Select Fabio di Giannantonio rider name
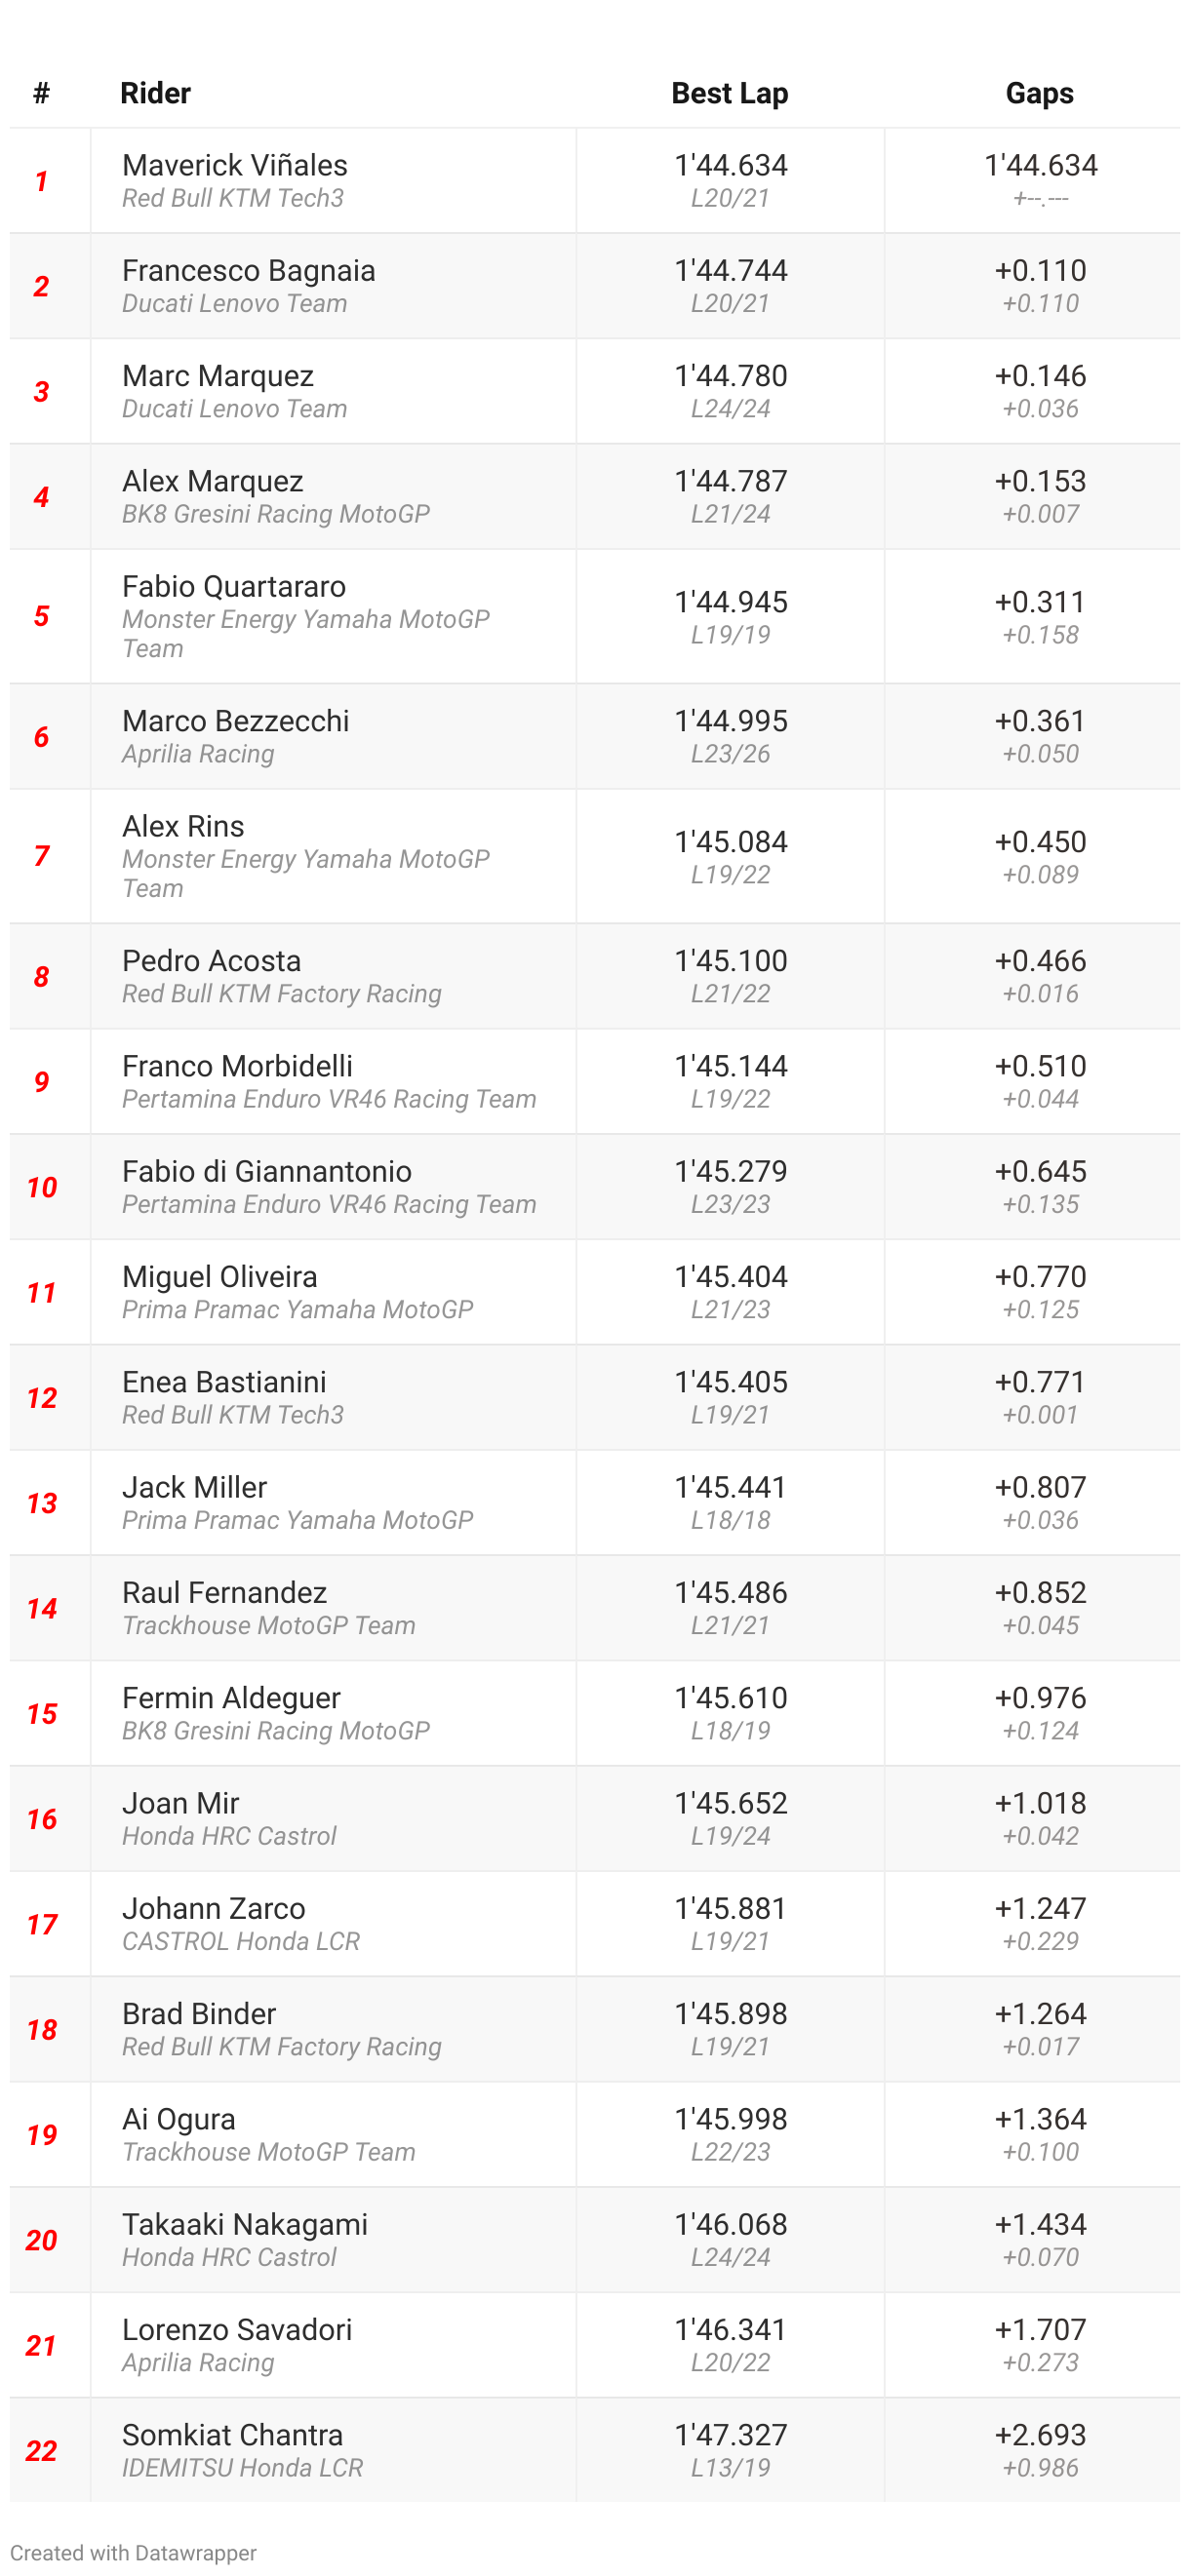Image resolution: width=1190 pixels, height=2576 pixels. click(x=267, y=1171)
